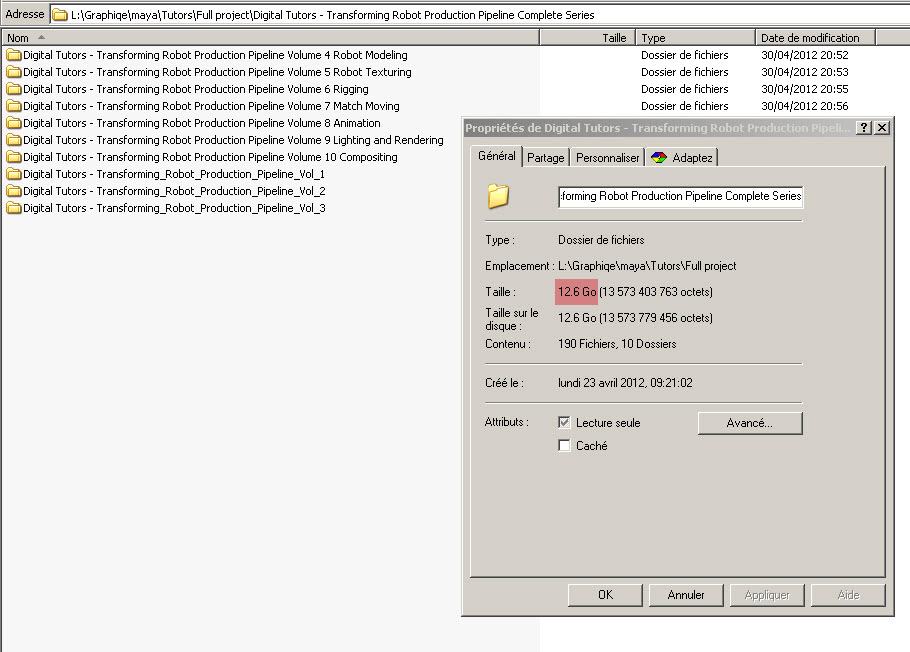Click the Dossier de fichiers type for Volume 6
Screen dimensions: 910x652
(x=685, y=89)
